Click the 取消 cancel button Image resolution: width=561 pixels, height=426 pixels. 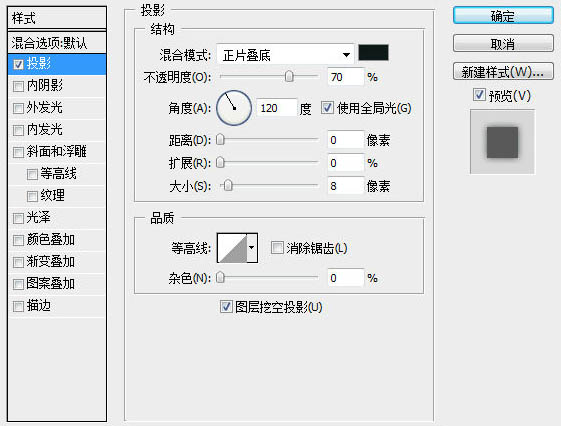(503, 44)
